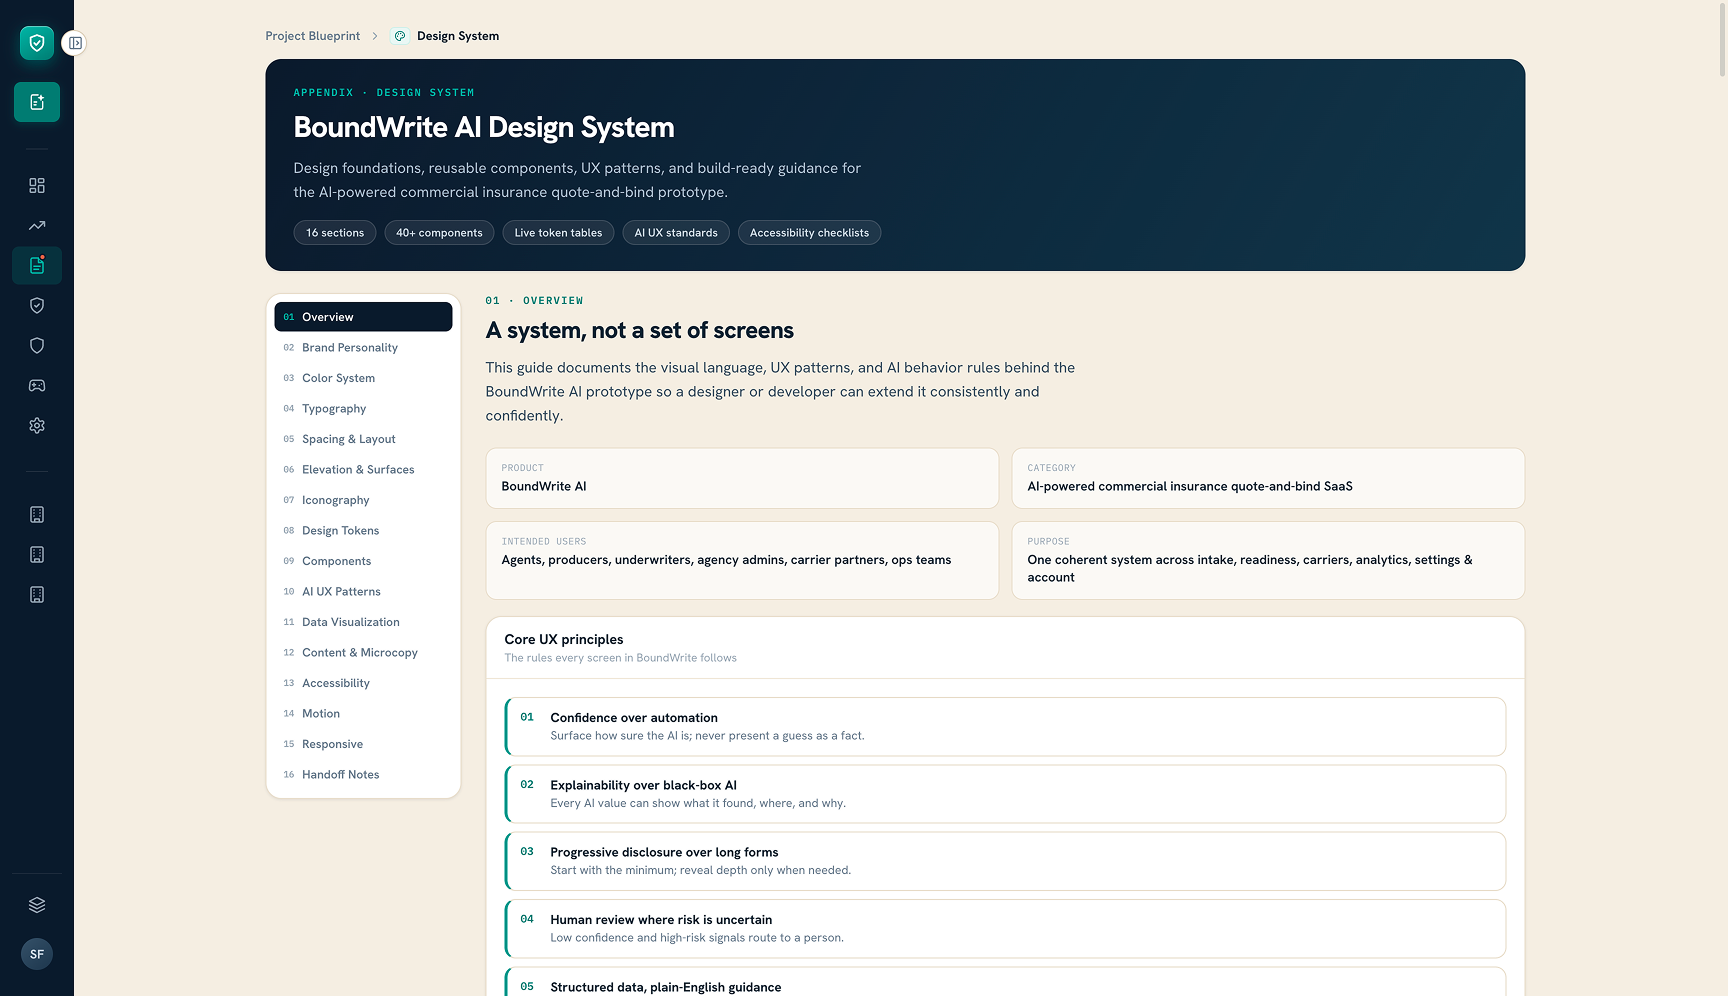Click the Design System breadcrumb label

458,36
